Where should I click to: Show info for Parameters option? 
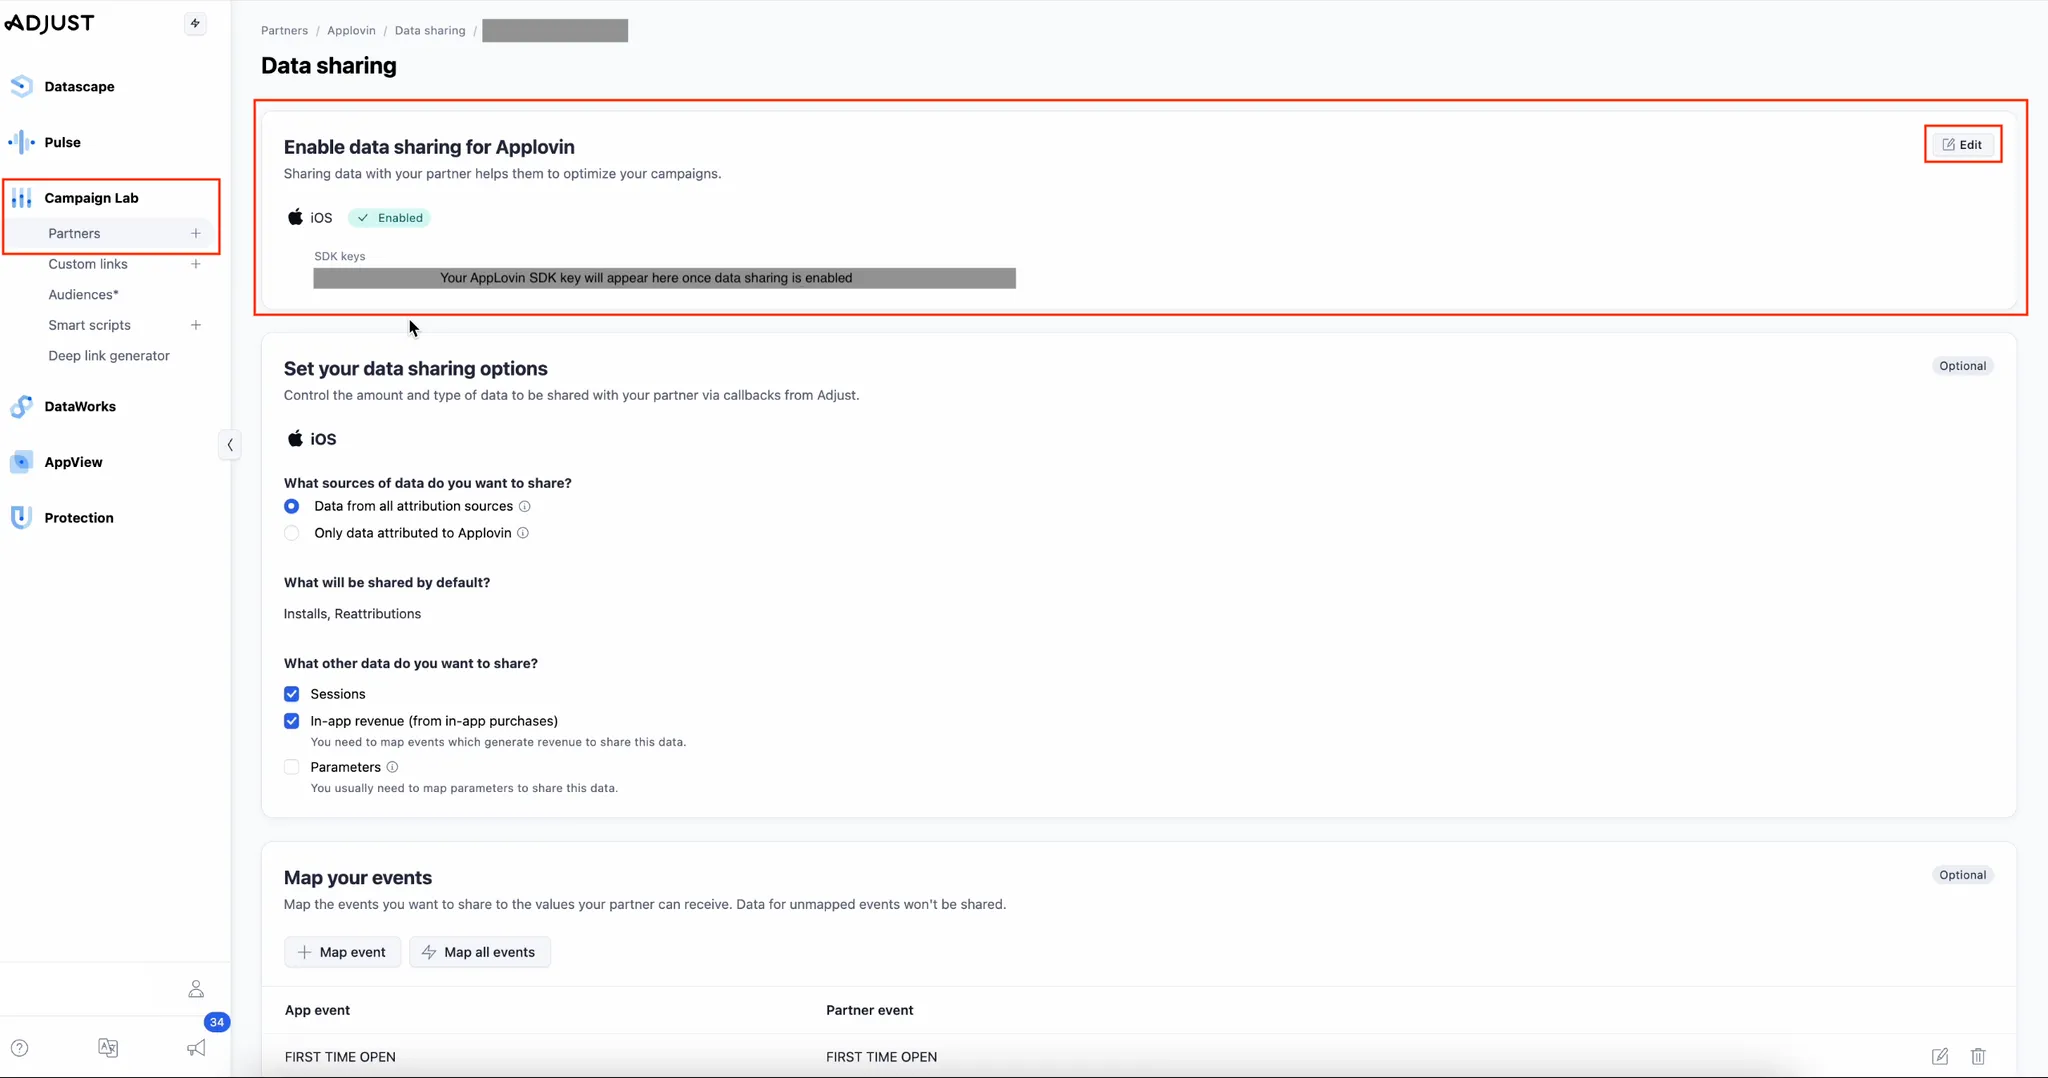[x=392, y=767]
